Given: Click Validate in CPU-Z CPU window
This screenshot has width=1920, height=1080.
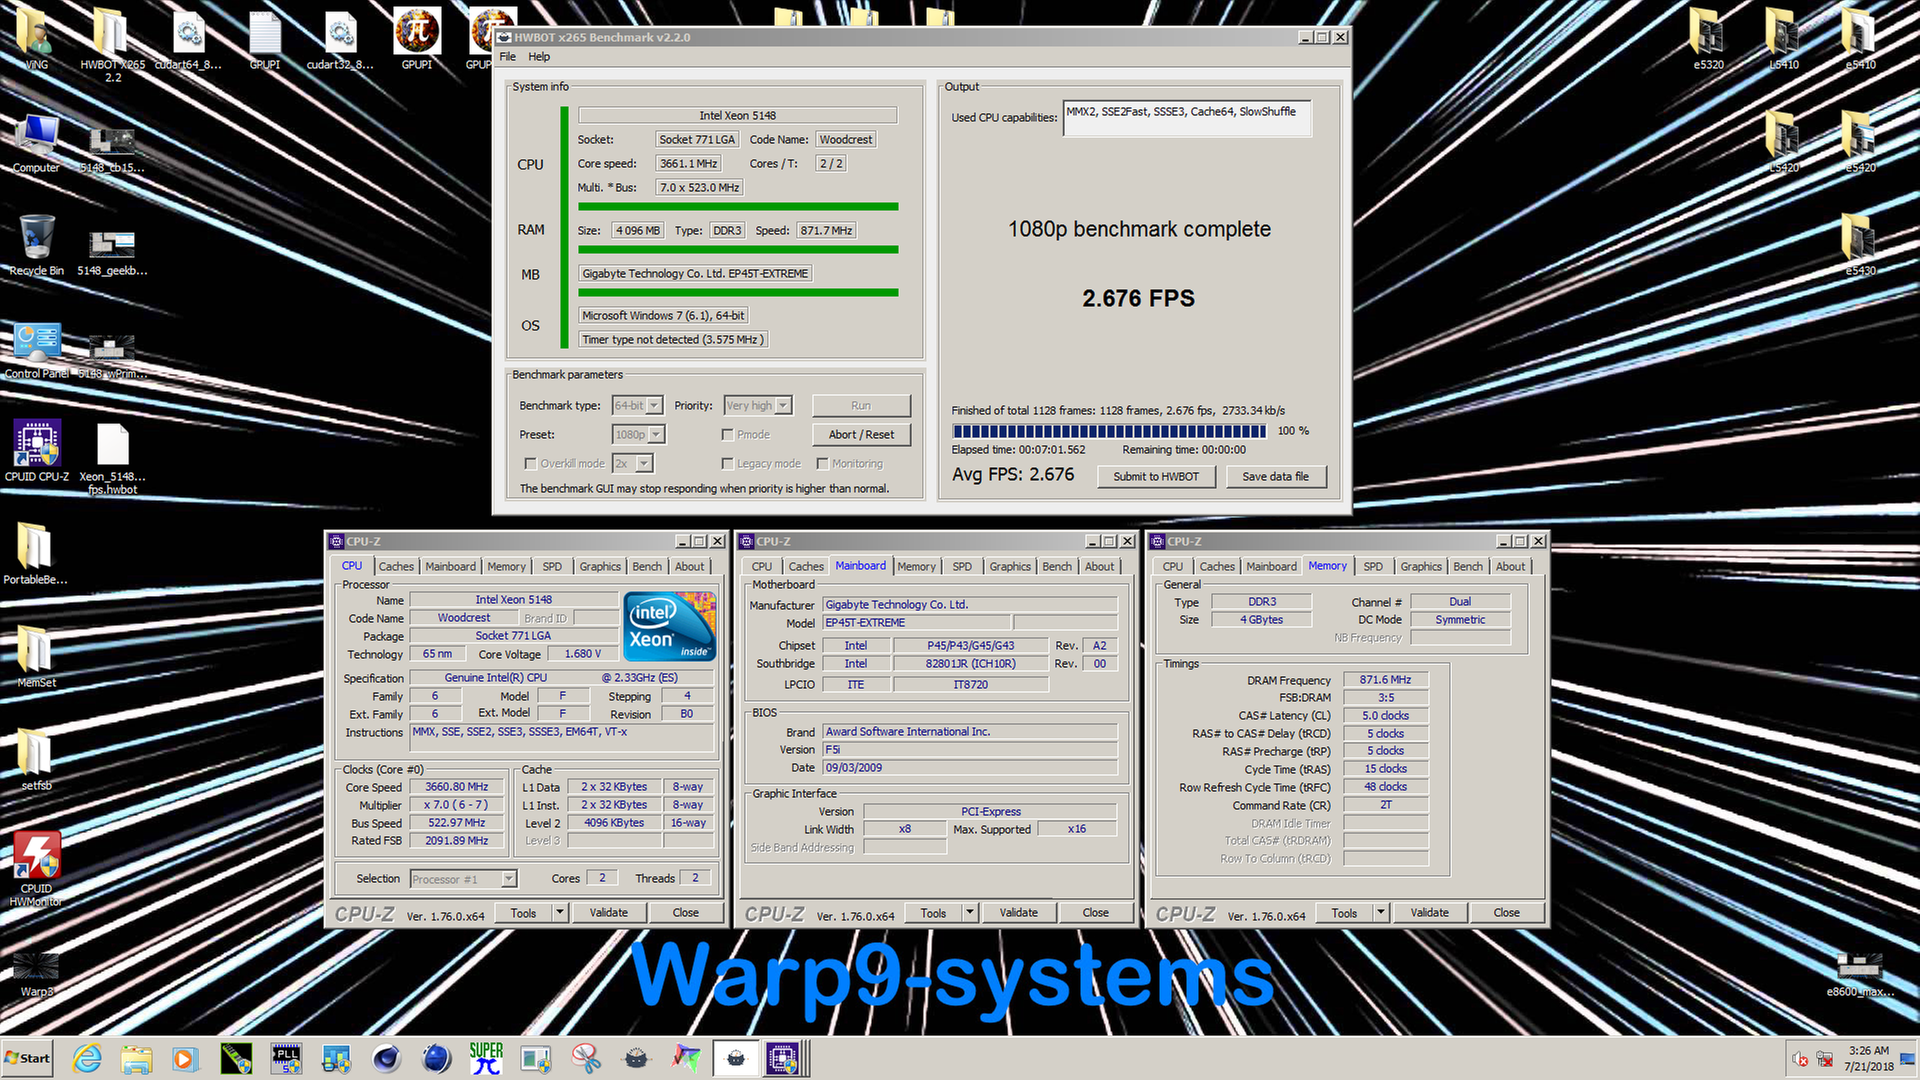Looking at the screenshot, I should (608, 913).
